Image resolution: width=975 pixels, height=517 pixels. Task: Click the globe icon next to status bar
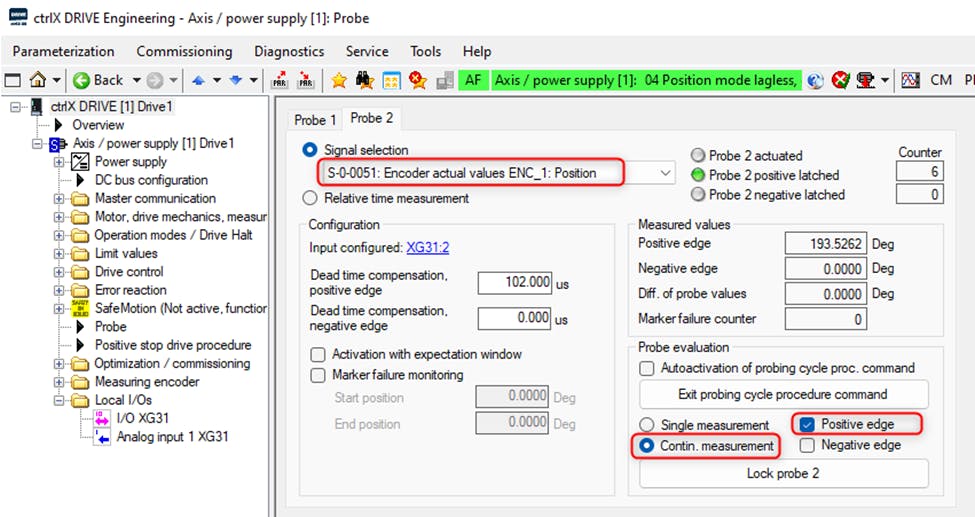tap(816, 80)
